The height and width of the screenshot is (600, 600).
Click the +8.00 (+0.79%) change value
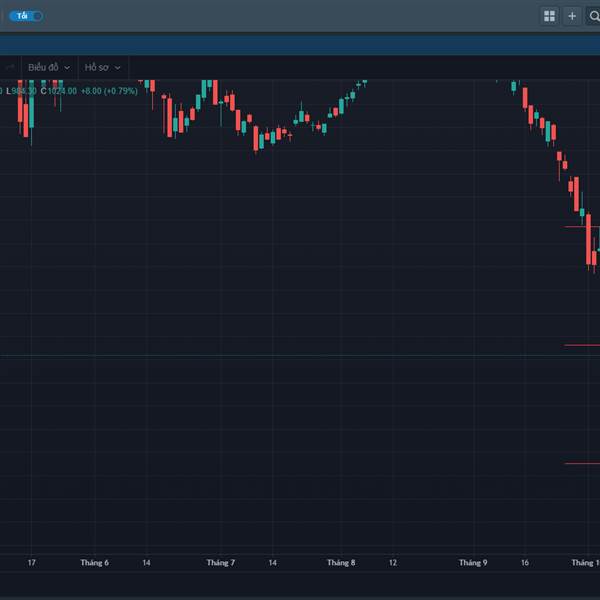tap(109, 91)
